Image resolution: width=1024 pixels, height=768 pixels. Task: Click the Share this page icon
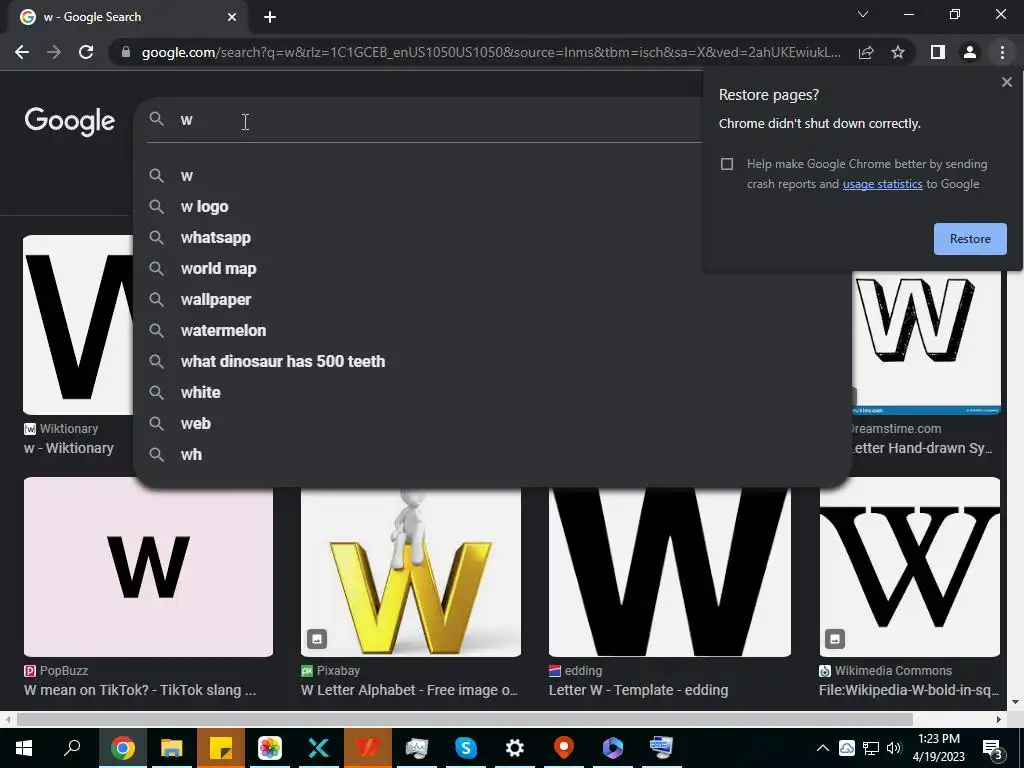(x=866, y=52)
